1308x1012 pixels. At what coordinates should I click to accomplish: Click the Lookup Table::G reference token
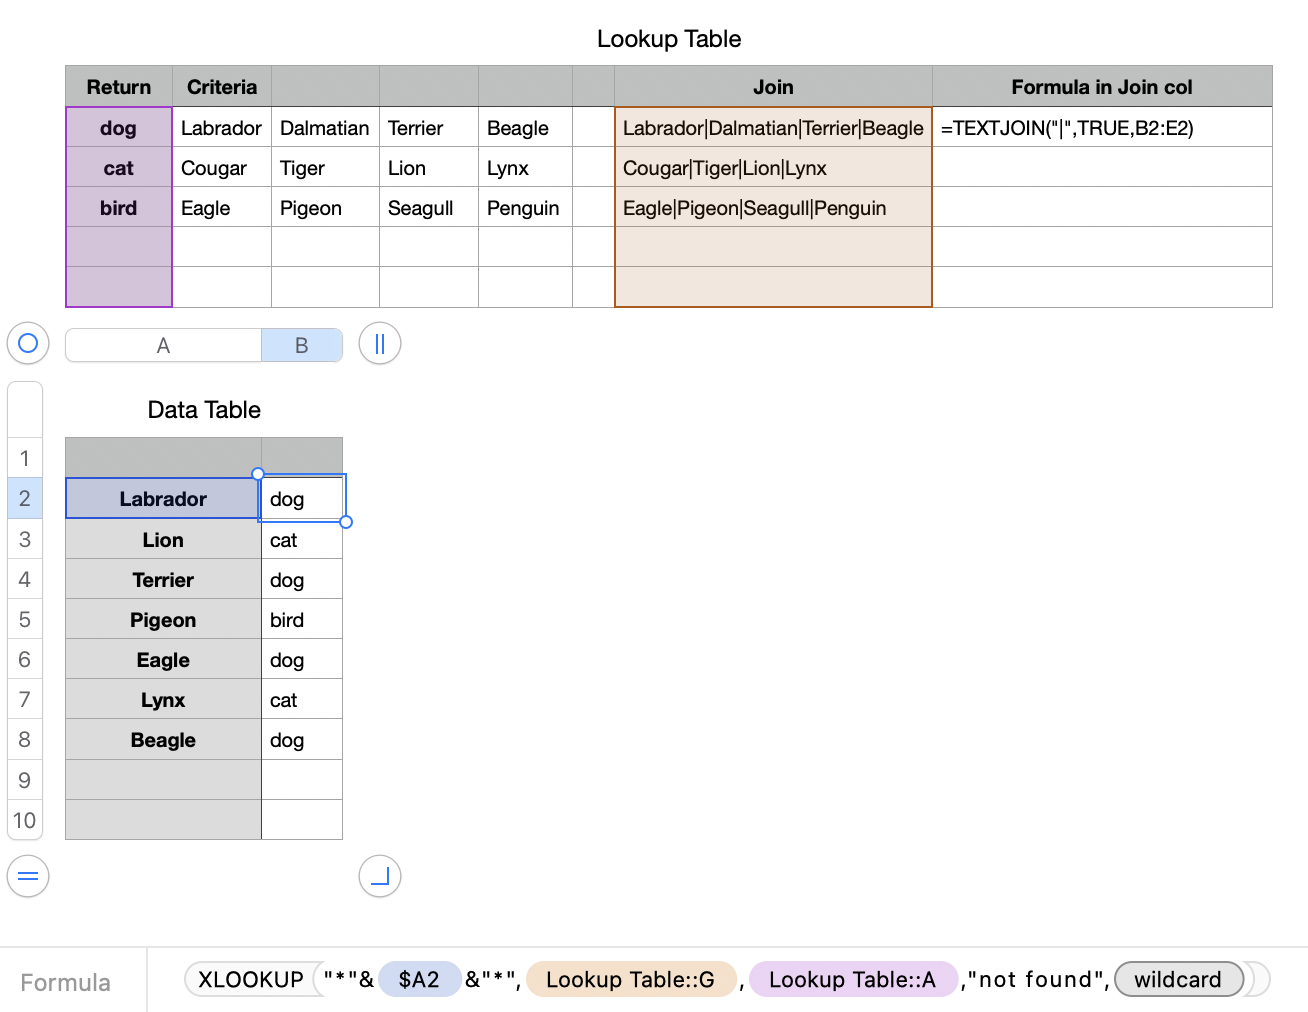(x=630, y=980)
